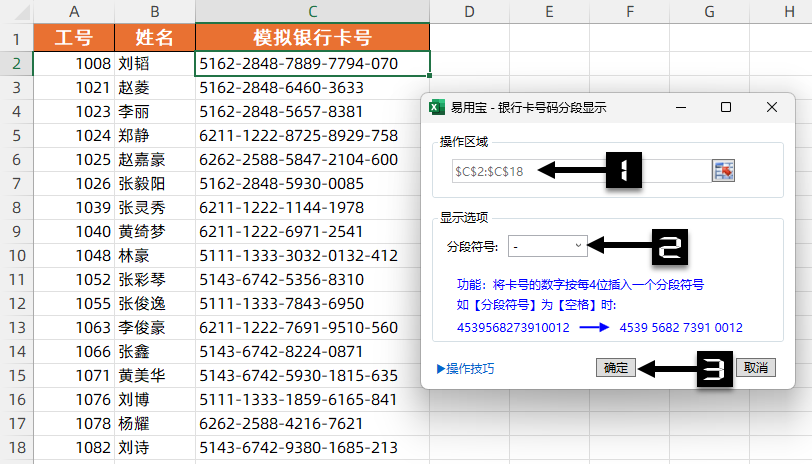Click the 模拟银行卡号 header cell

(312, 37)
